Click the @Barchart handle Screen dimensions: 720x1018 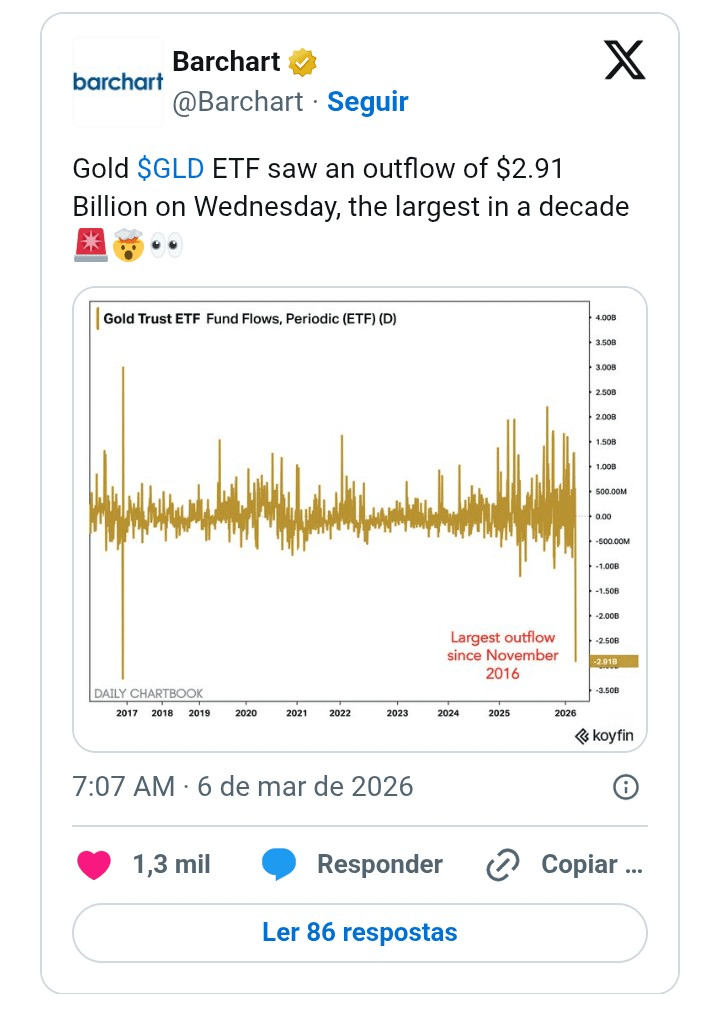click(238, 102)
